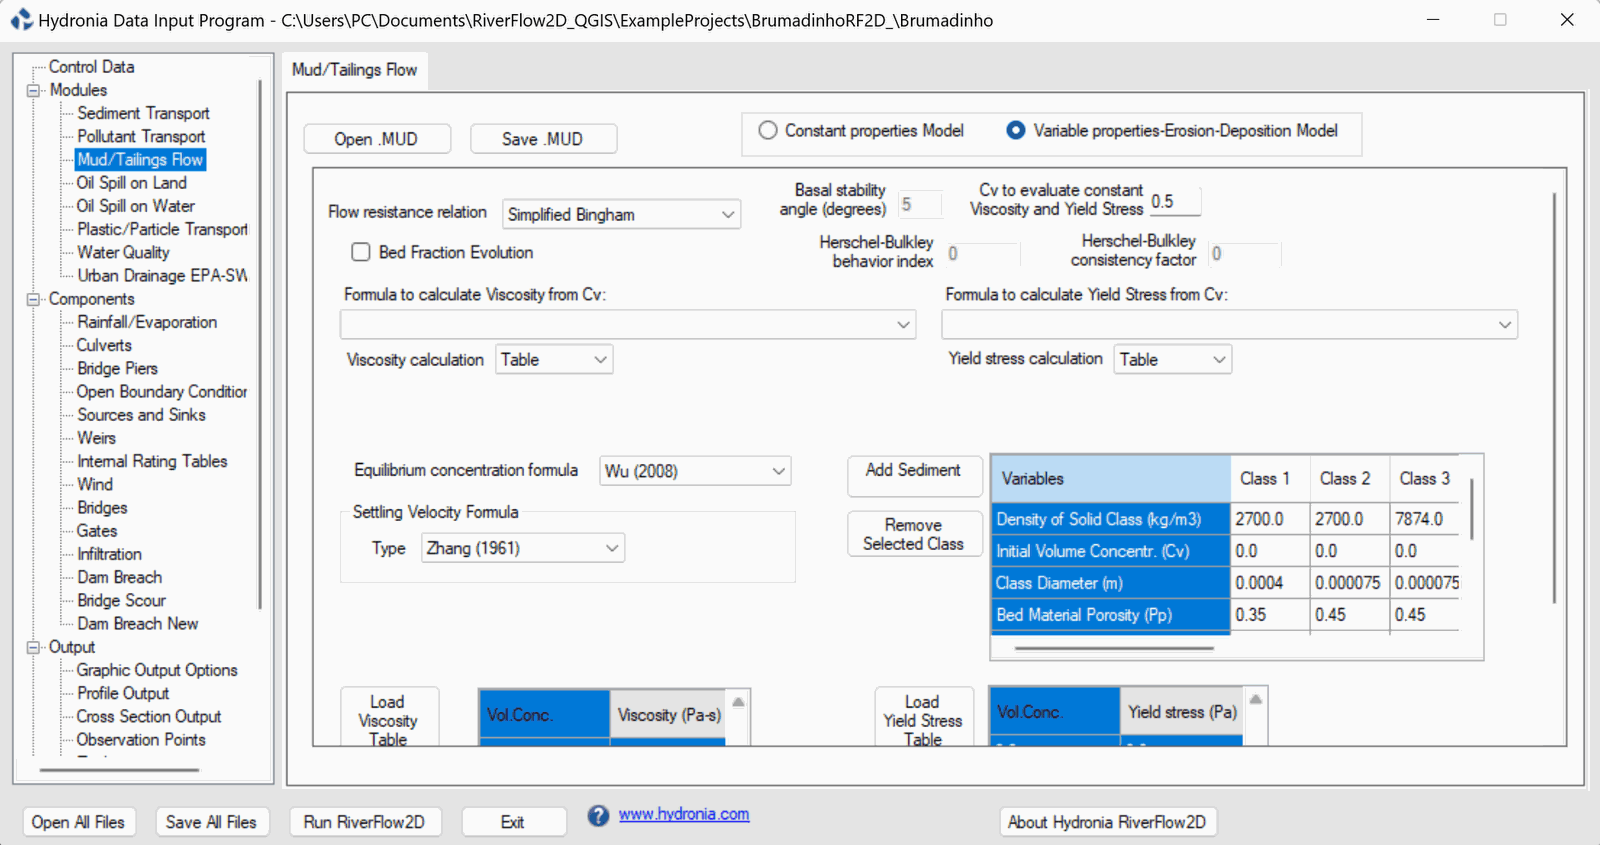This screenshot has height=845, width=1600.
Task: Click the Cv constant viscosity input field
Action: (x=1174, y=201)
